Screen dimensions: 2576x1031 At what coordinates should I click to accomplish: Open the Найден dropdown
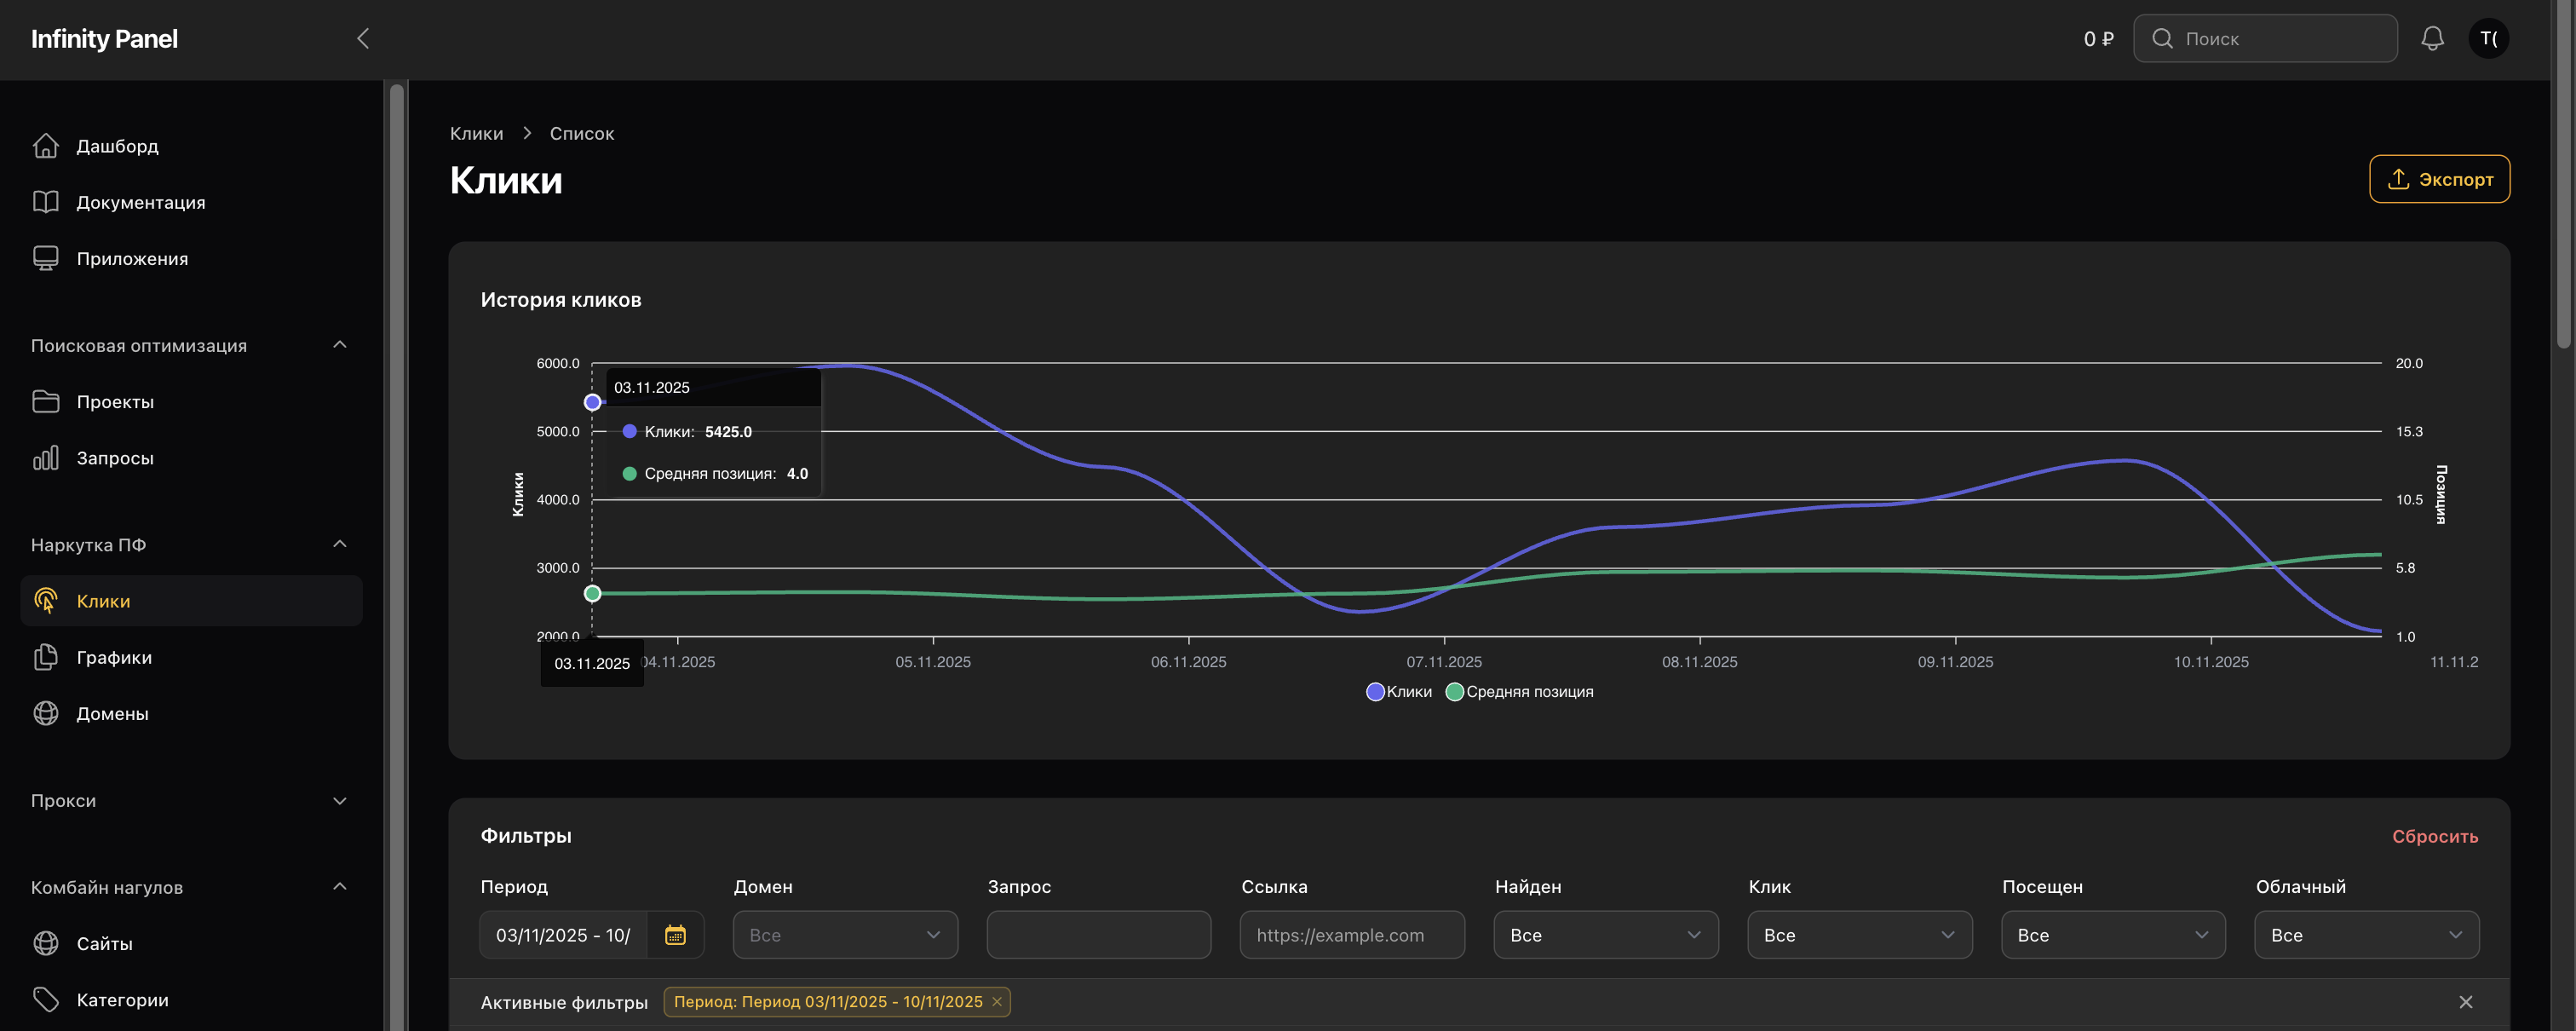tap(1605, 935)
